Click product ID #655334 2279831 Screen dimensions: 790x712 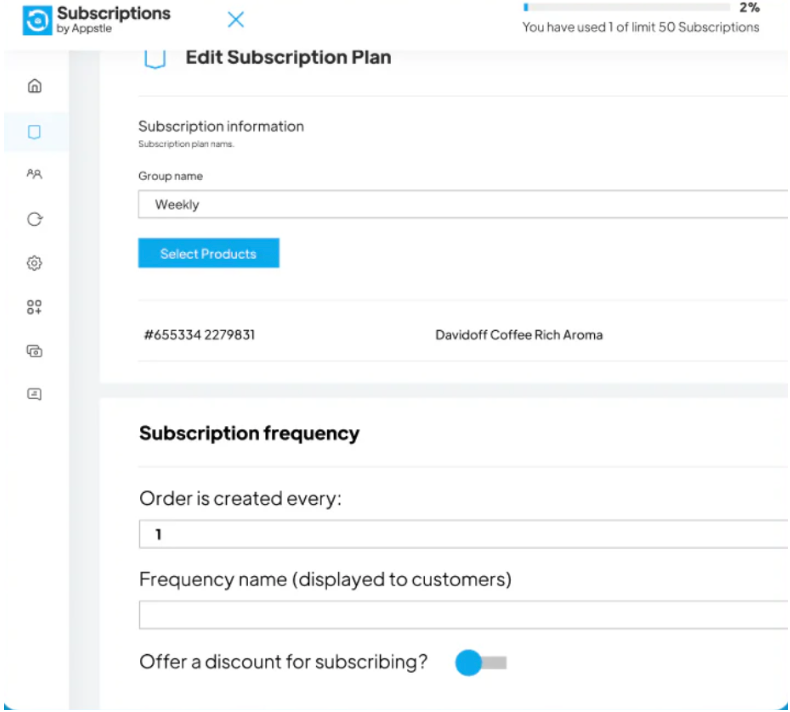tap(199, 335)
